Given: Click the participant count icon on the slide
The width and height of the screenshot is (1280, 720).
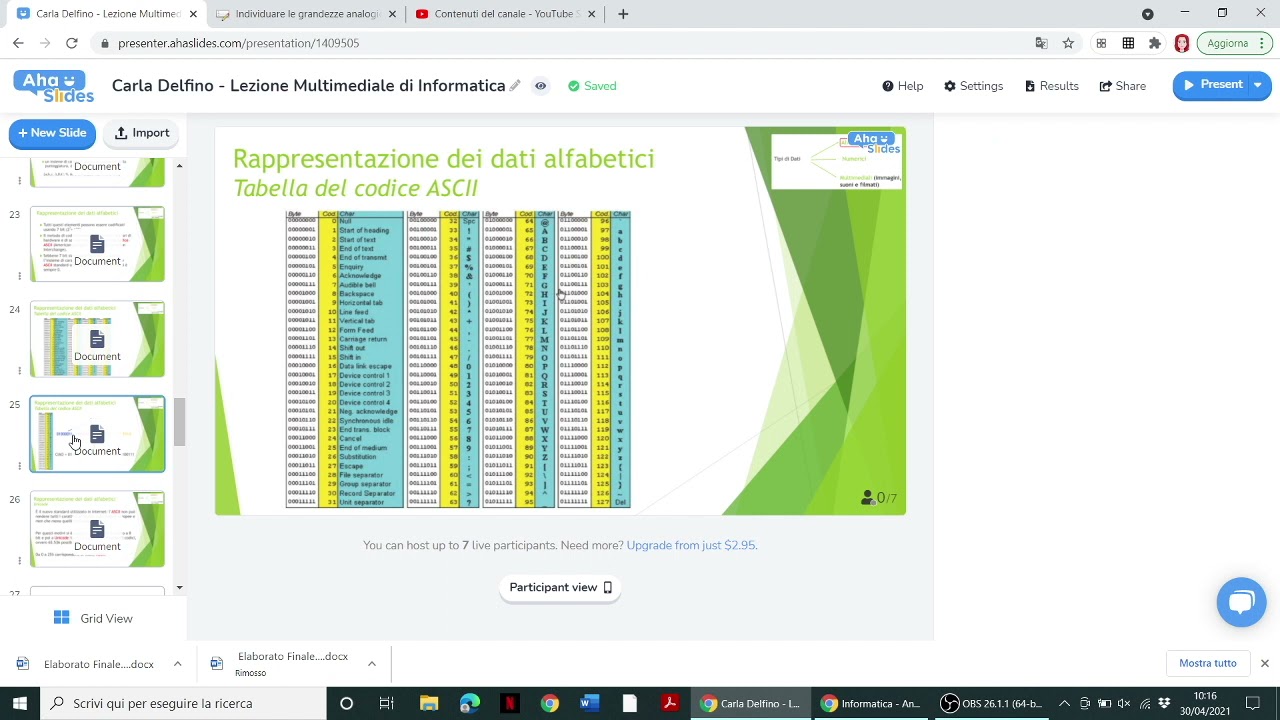Looking at the screenshot, I should click(867, 497).
